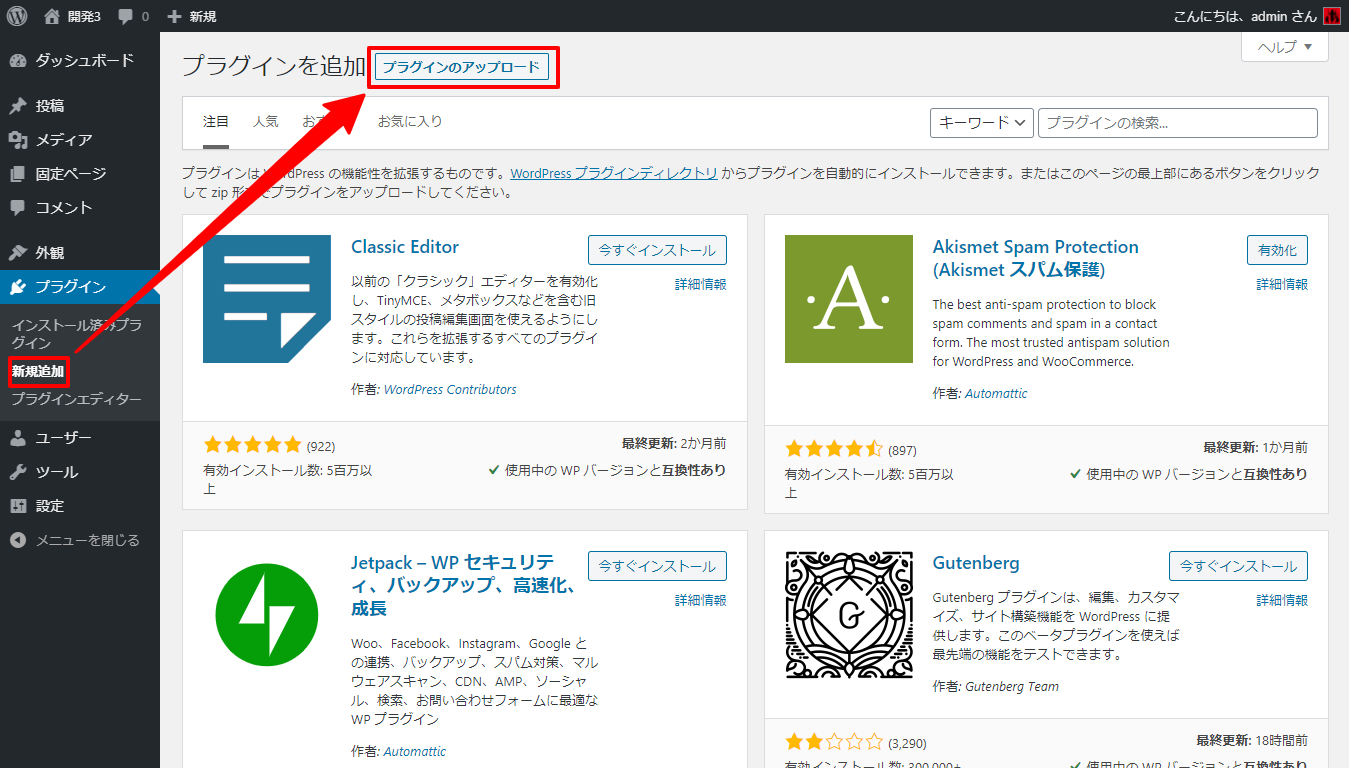
Task: Click the 投稿 pin icon
Action: [18, 106]
